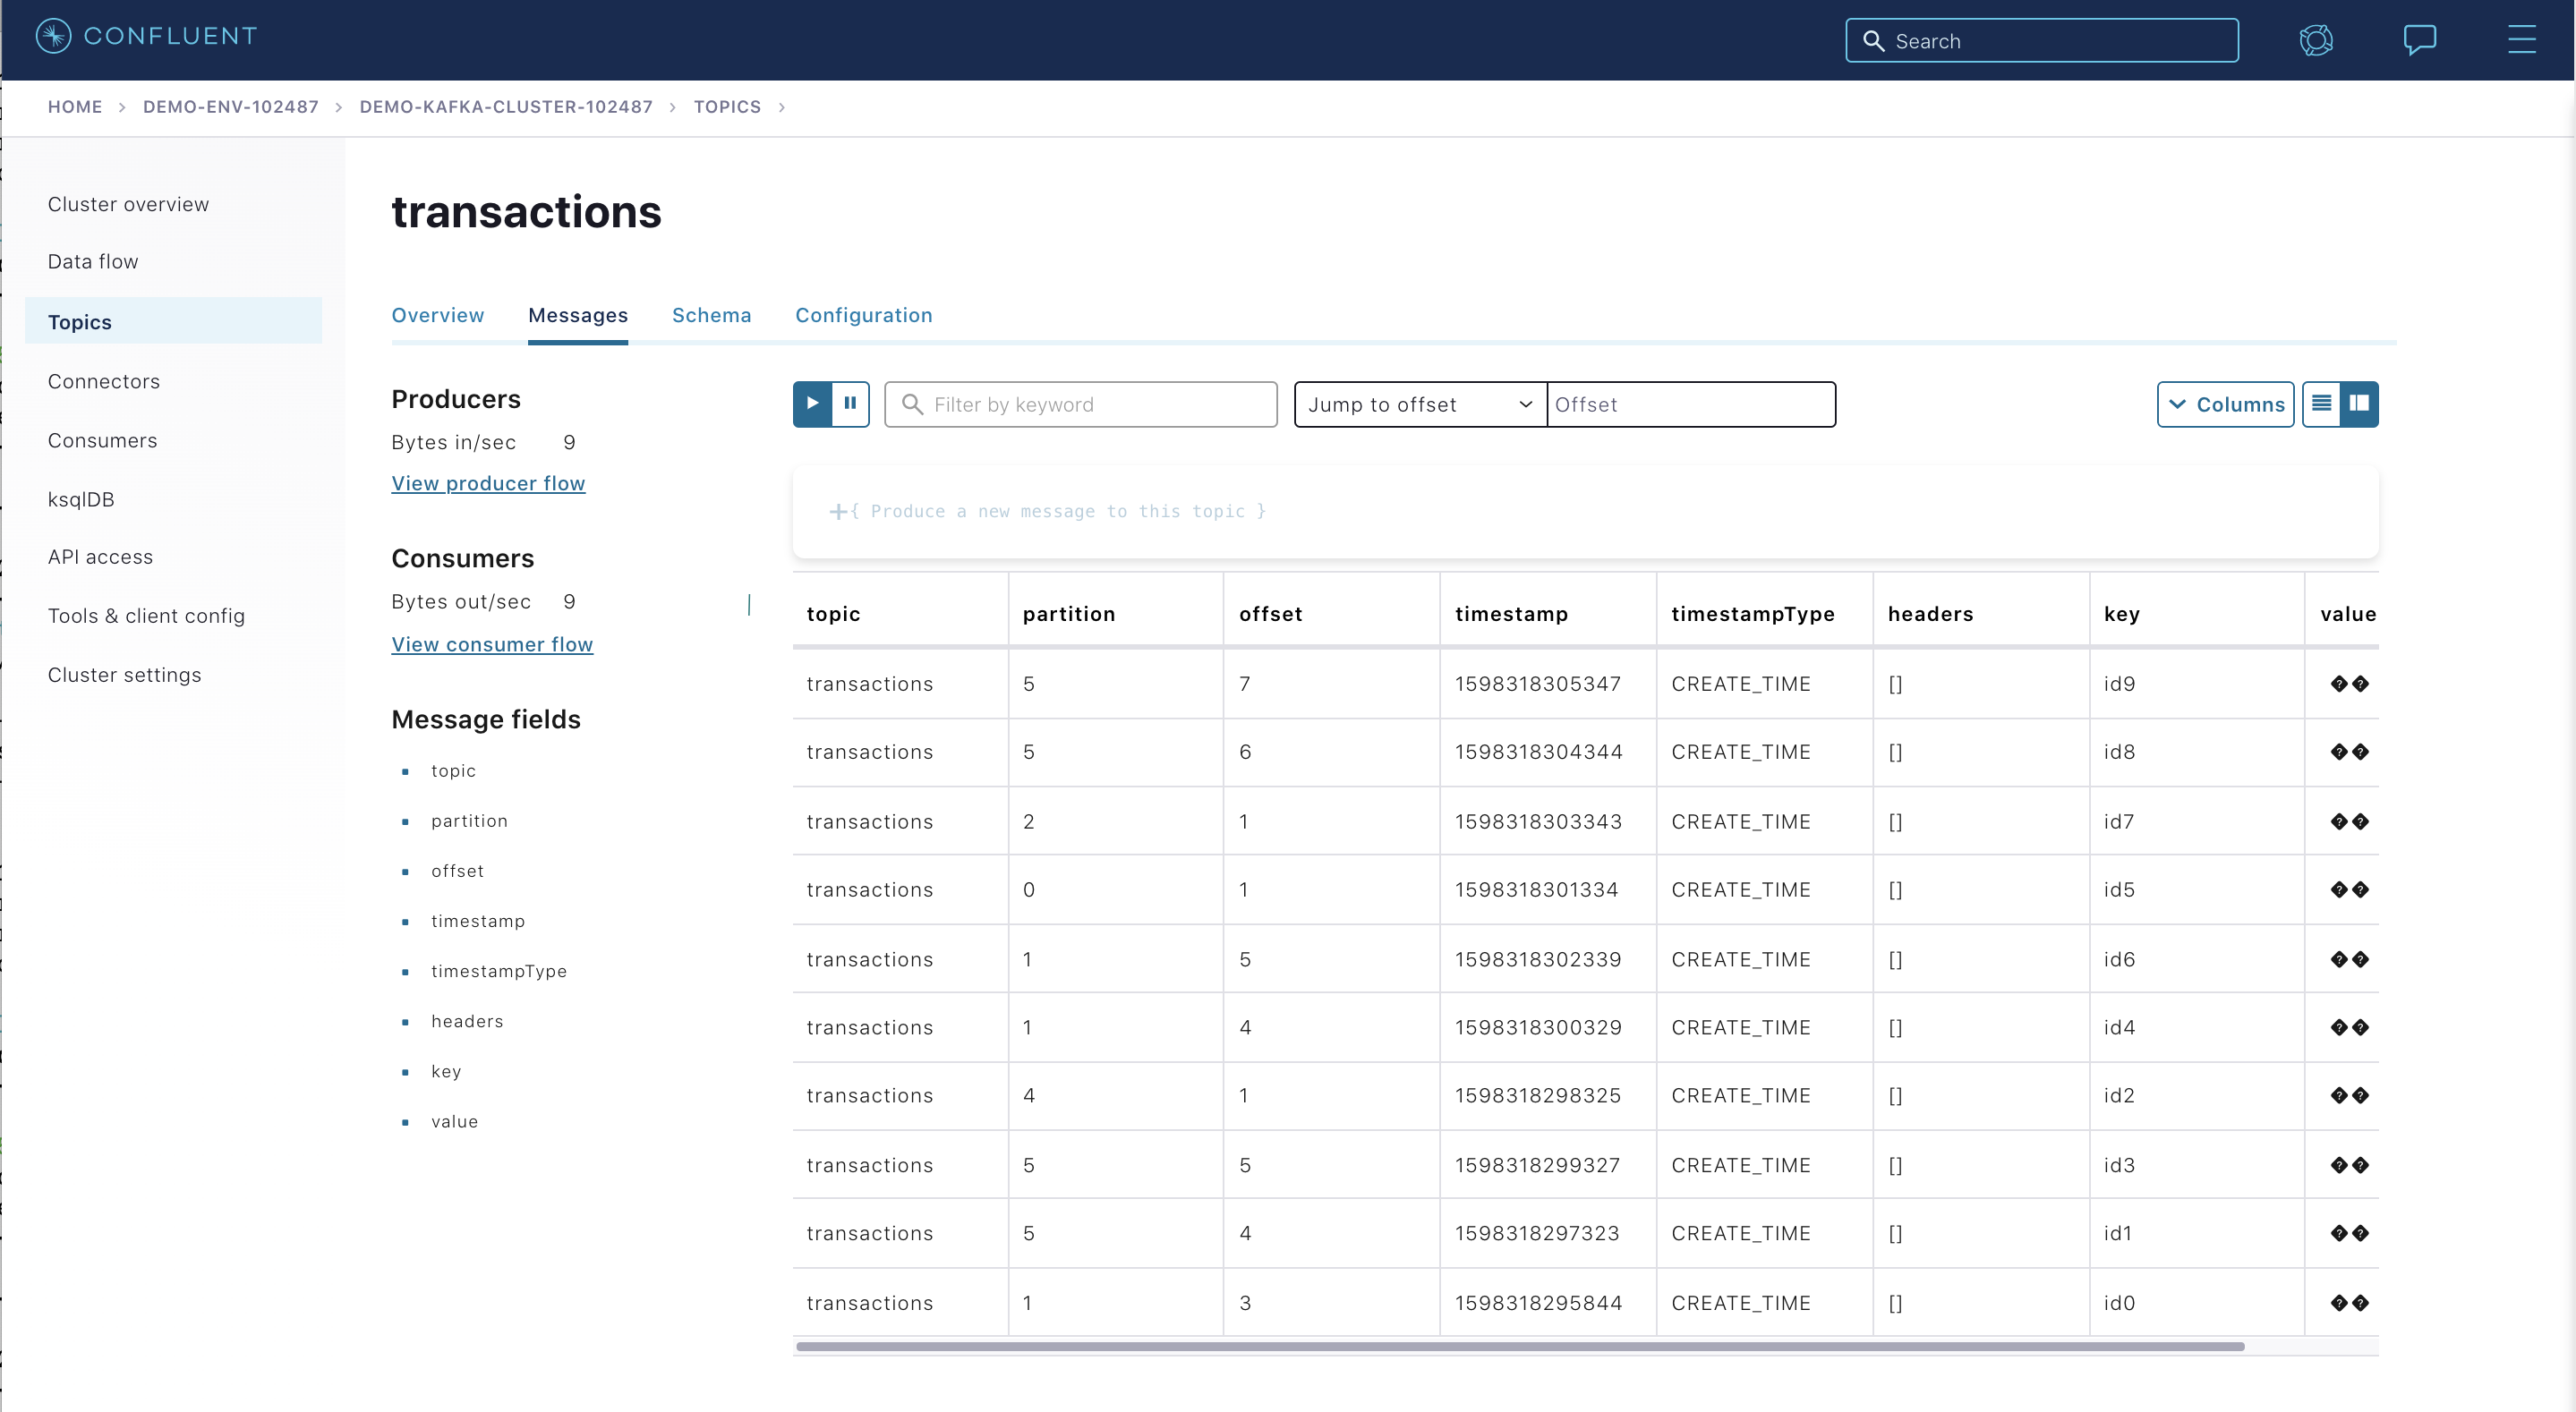Expand the Columns dropdown
This screenshot has height=1412, width=2576.
[x=2225, y=404]
